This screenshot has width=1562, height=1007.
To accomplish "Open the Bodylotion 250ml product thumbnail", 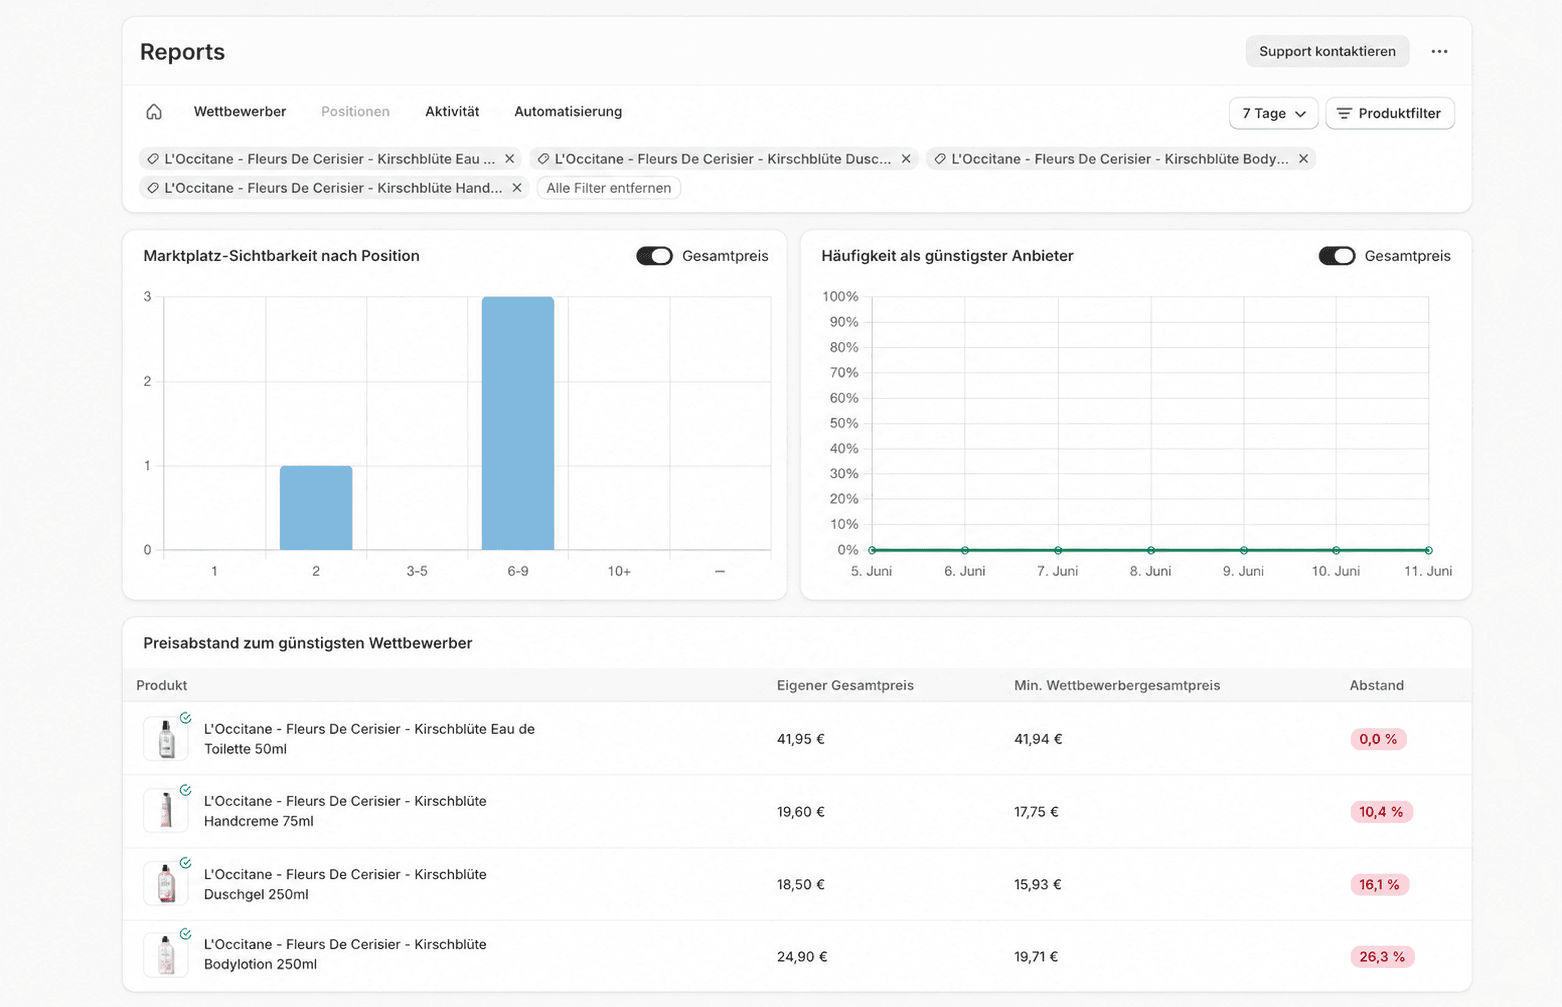I will [166, 955].
